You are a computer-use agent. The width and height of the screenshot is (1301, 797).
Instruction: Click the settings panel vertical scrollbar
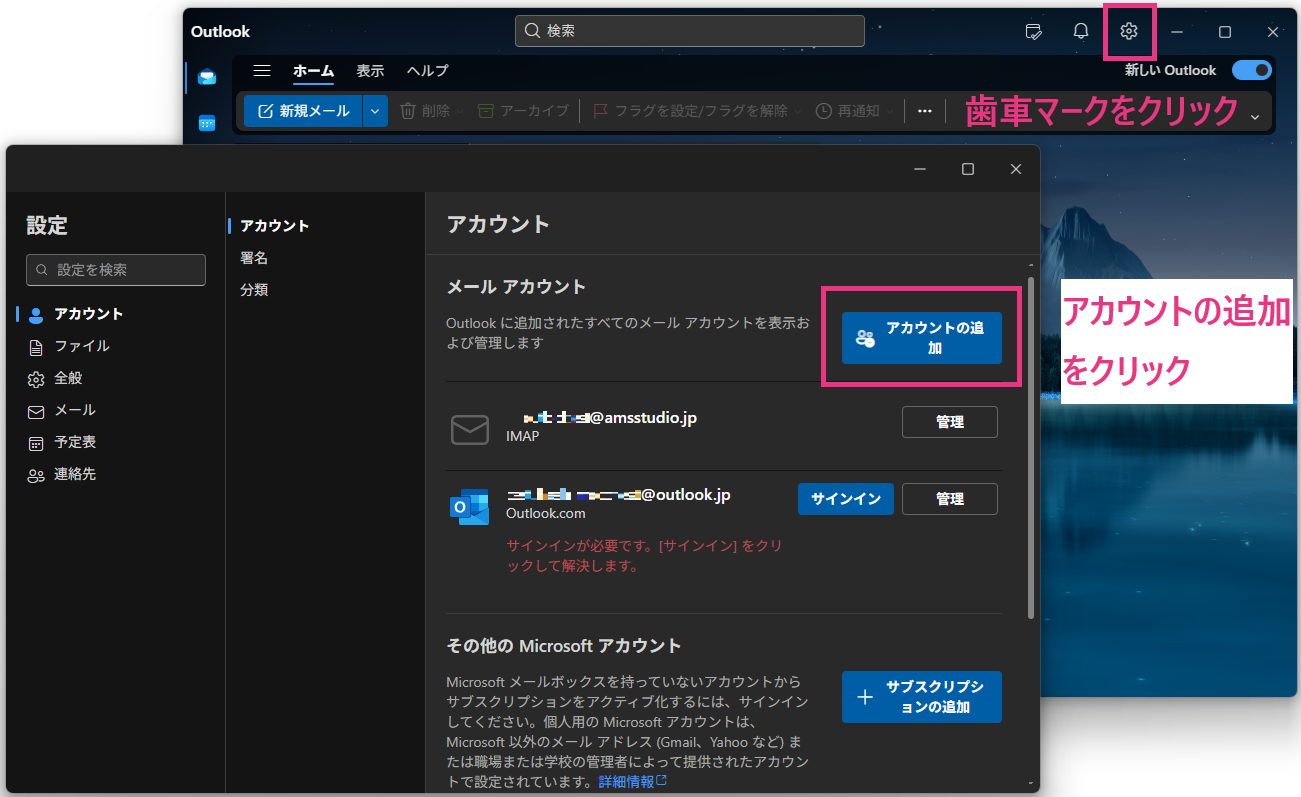1030,450
